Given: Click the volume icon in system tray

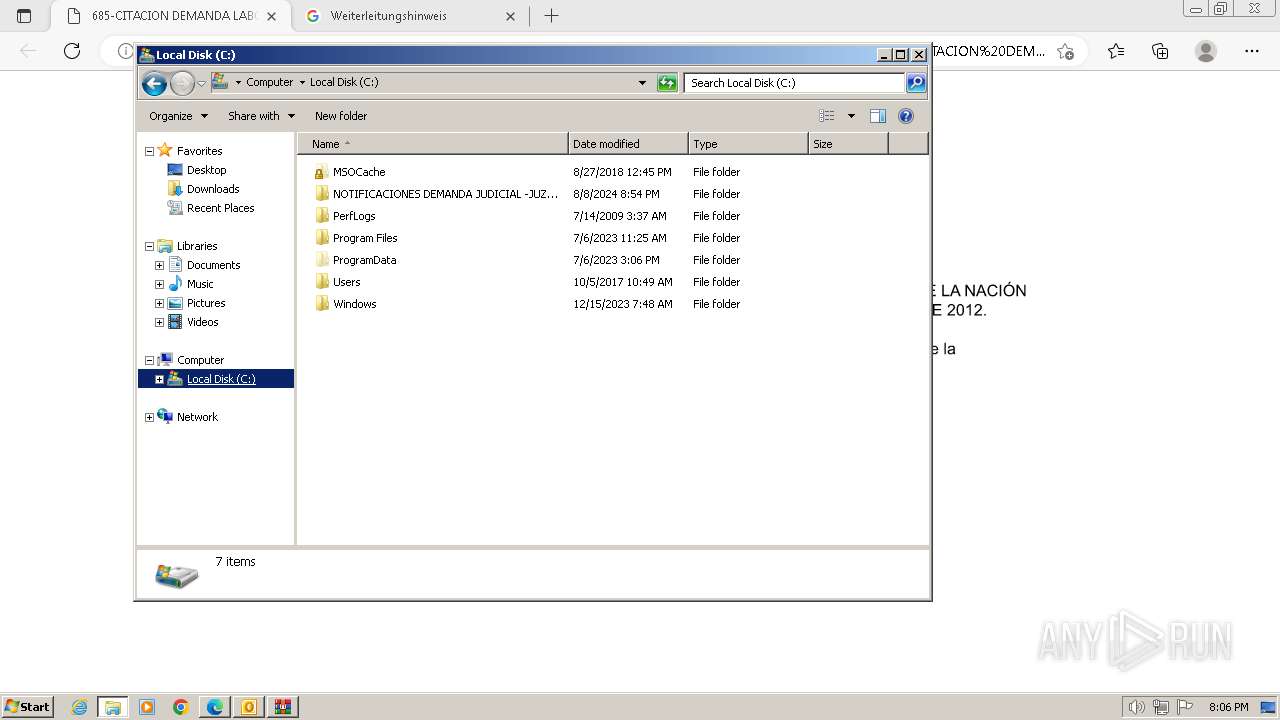Looking at the screenshot, I should (1137, 707).
